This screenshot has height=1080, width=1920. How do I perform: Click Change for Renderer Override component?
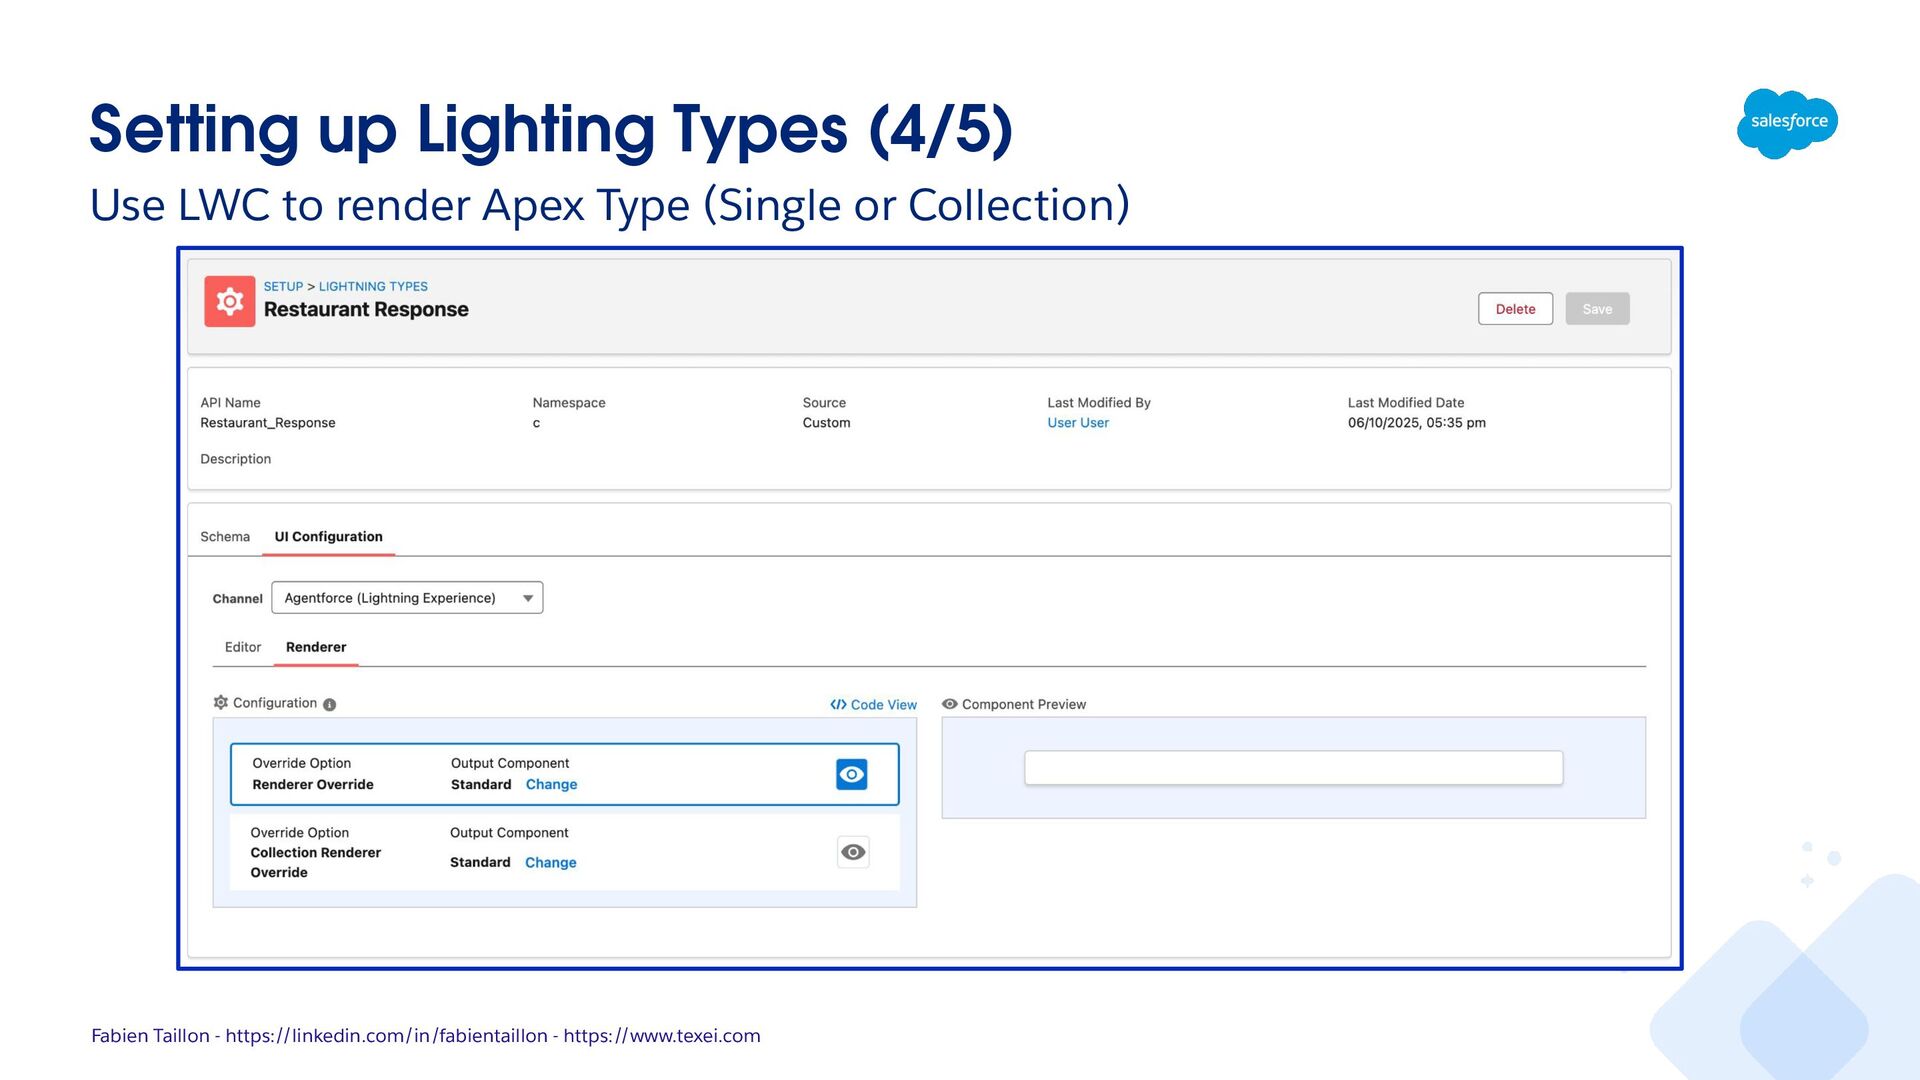[551, 785]
